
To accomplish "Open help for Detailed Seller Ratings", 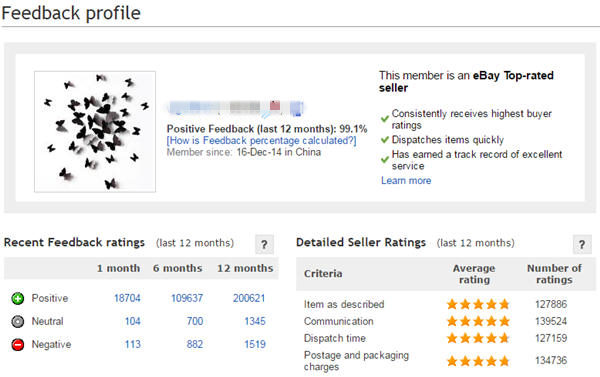I will (582, 244).
